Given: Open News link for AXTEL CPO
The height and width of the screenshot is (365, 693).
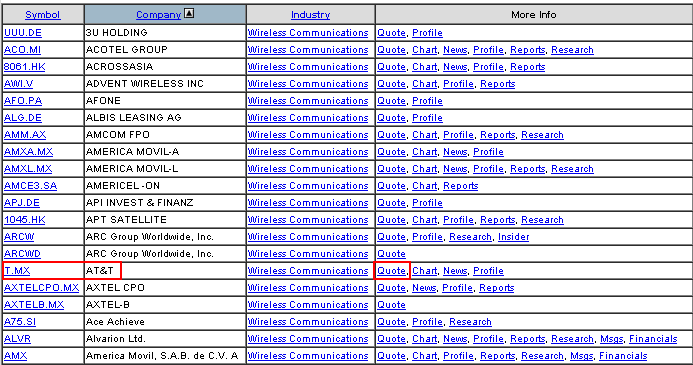Looking at the screenshot, I should (424, 288).
